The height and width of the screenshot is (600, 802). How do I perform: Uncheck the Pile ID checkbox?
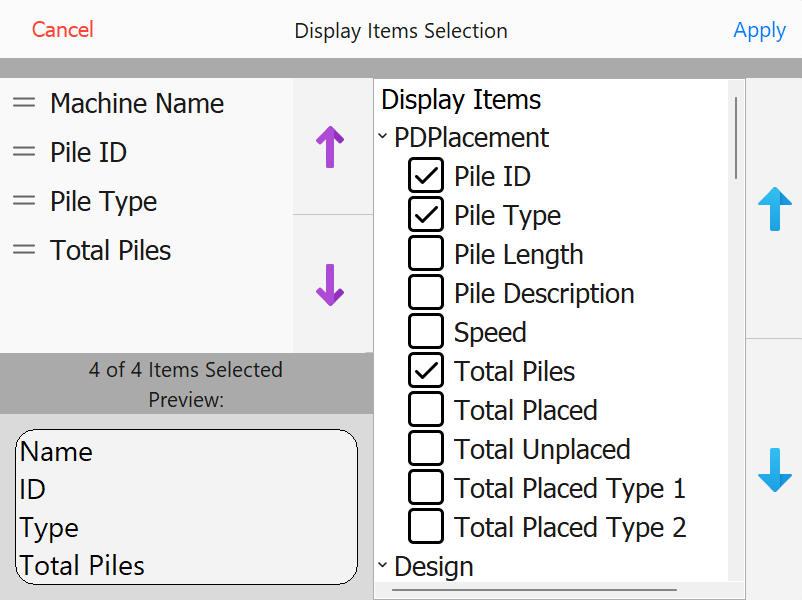coord(426,175)
